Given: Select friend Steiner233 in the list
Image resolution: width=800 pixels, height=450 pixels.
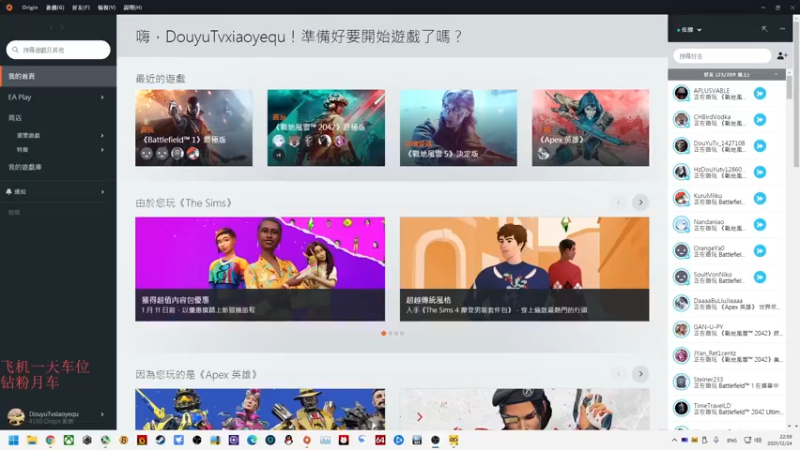Looking at the screenshot, I should pos(727,382).
